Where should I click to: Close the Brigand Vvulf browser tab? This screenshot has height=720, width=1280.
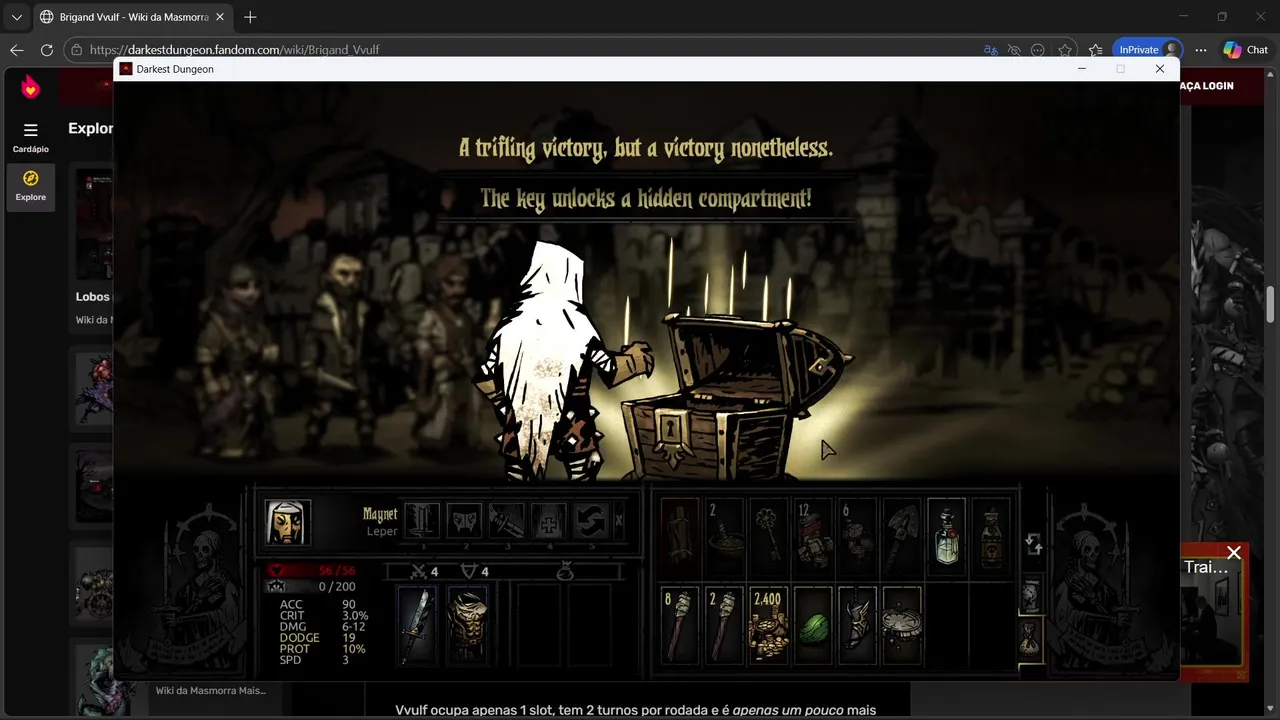coord(220,17)
